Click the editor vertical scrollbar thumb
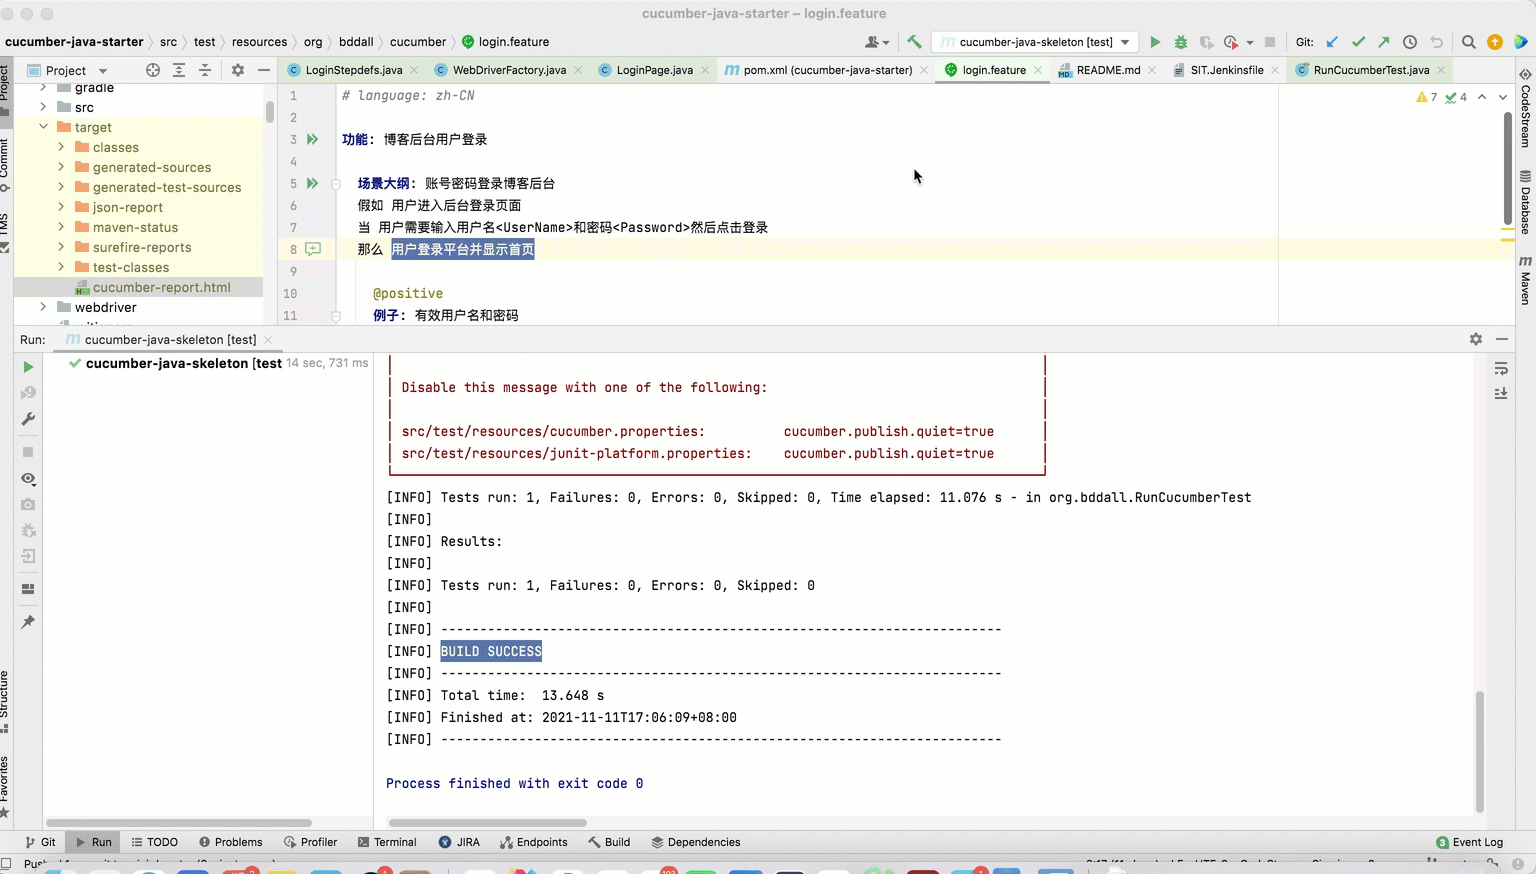The image size is (1536, 874). point(1508,168)
